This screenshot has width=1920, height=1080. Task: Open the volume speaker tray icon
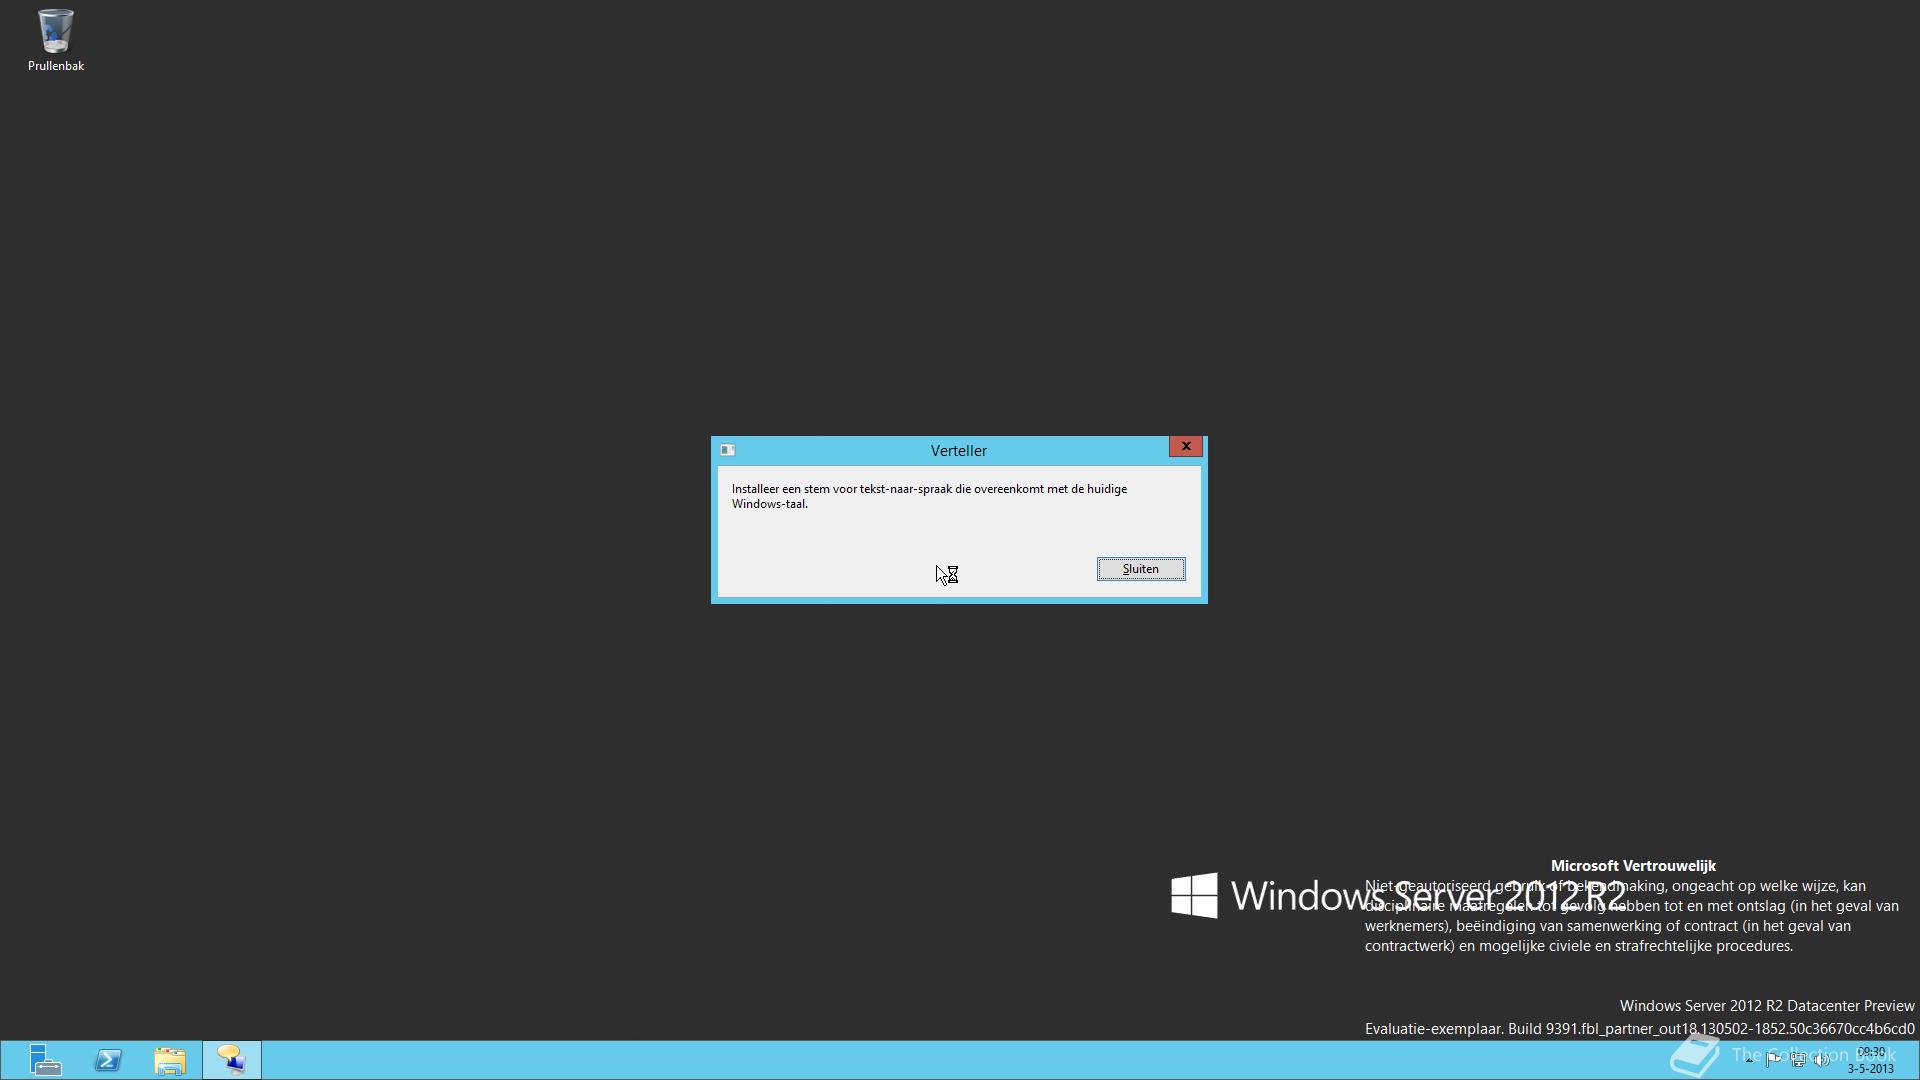1822,1059
